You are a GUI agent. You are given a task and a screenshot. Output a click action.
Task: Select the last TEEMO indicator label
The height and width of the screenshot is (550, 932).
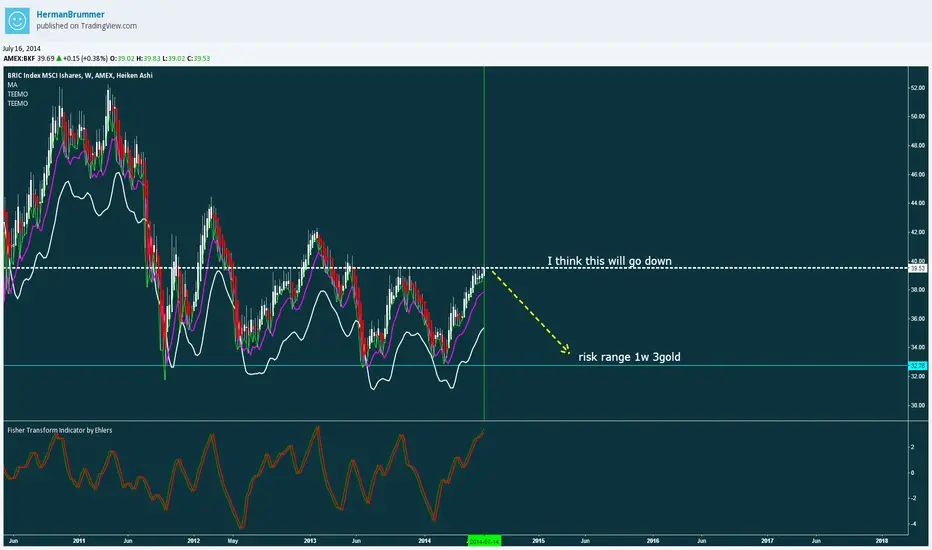click(17, 103)
